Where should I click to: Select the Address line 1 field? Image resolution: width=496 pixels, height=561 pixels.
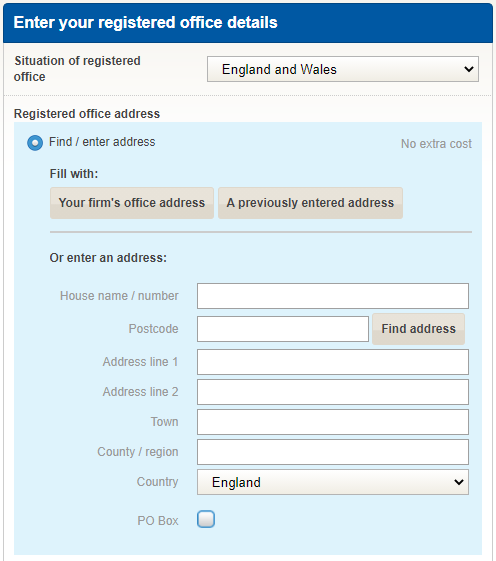[332, 362]
